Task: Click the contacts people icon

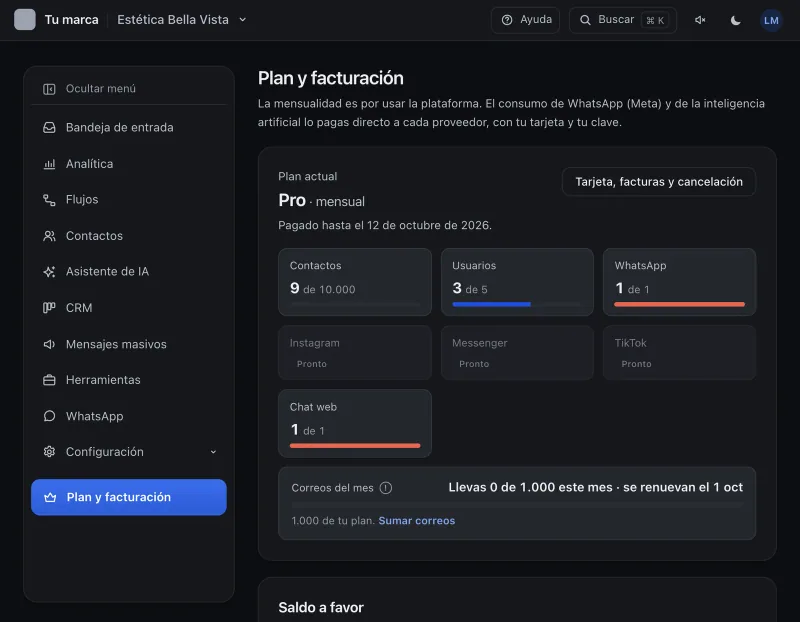Action: point(49,236)
